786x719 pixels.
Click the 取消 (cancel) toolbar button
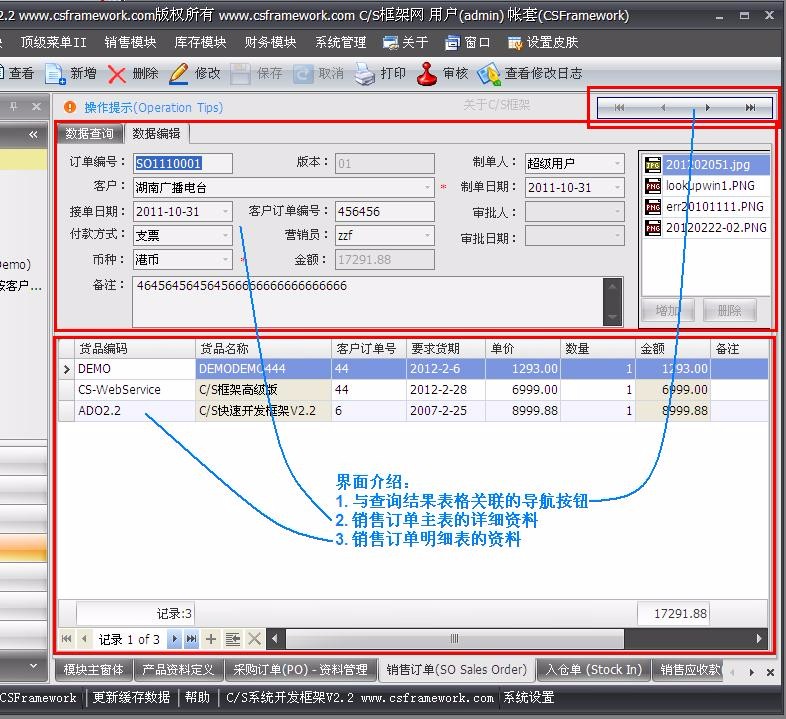click(x=319, y=74)
